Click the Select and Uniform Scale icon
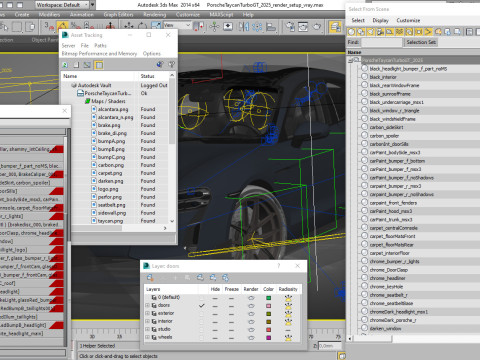This screenshot has height=360, width=480. [x=156, y=26]
